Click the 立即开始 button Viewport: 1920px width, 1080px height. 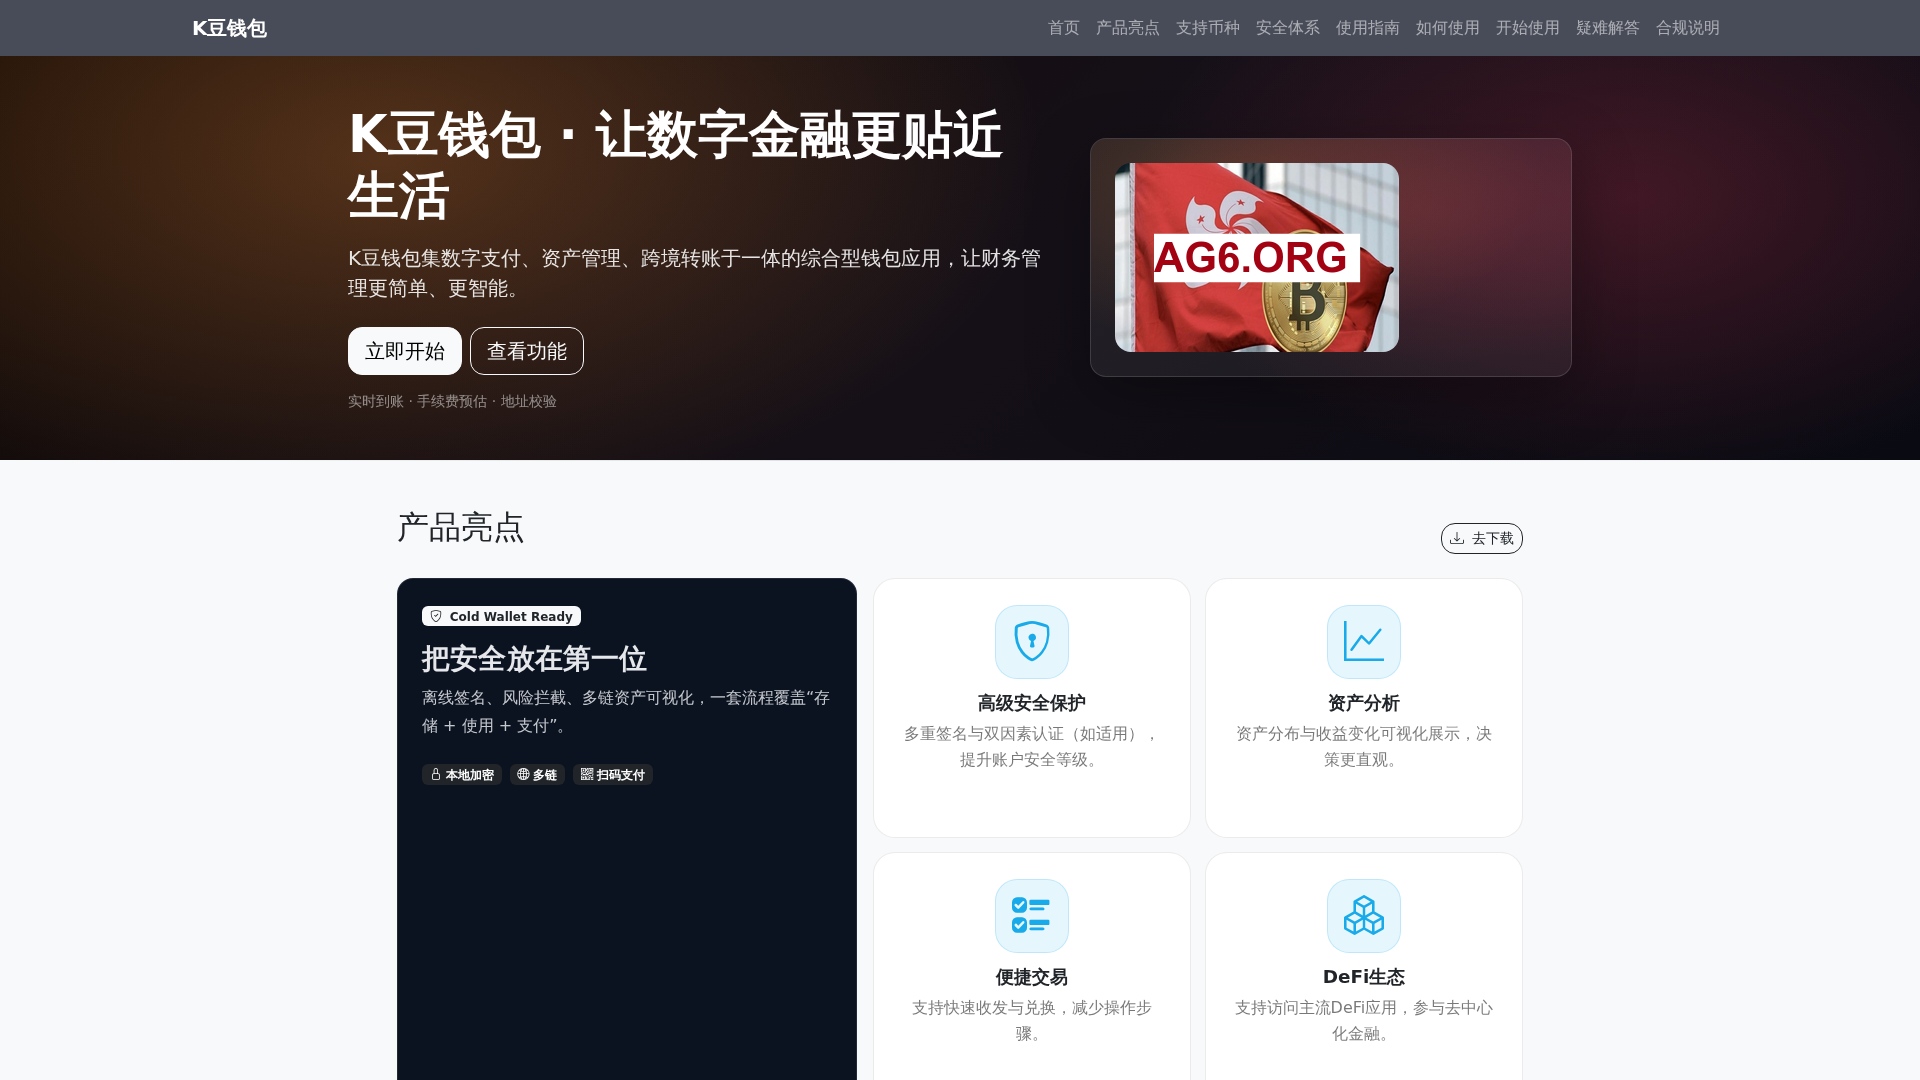405,351
